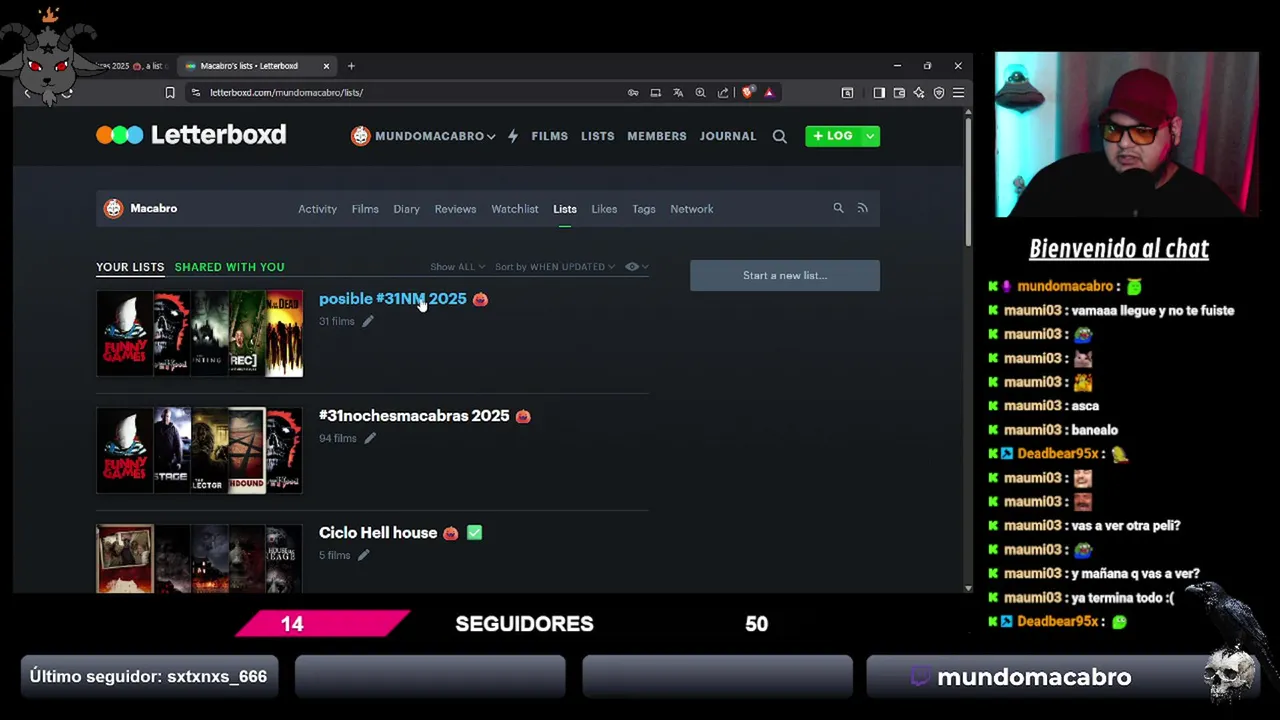The width and height of the screenshot is (1280, 720).
Task: Click Start a new list button
Action: (785, 275)
